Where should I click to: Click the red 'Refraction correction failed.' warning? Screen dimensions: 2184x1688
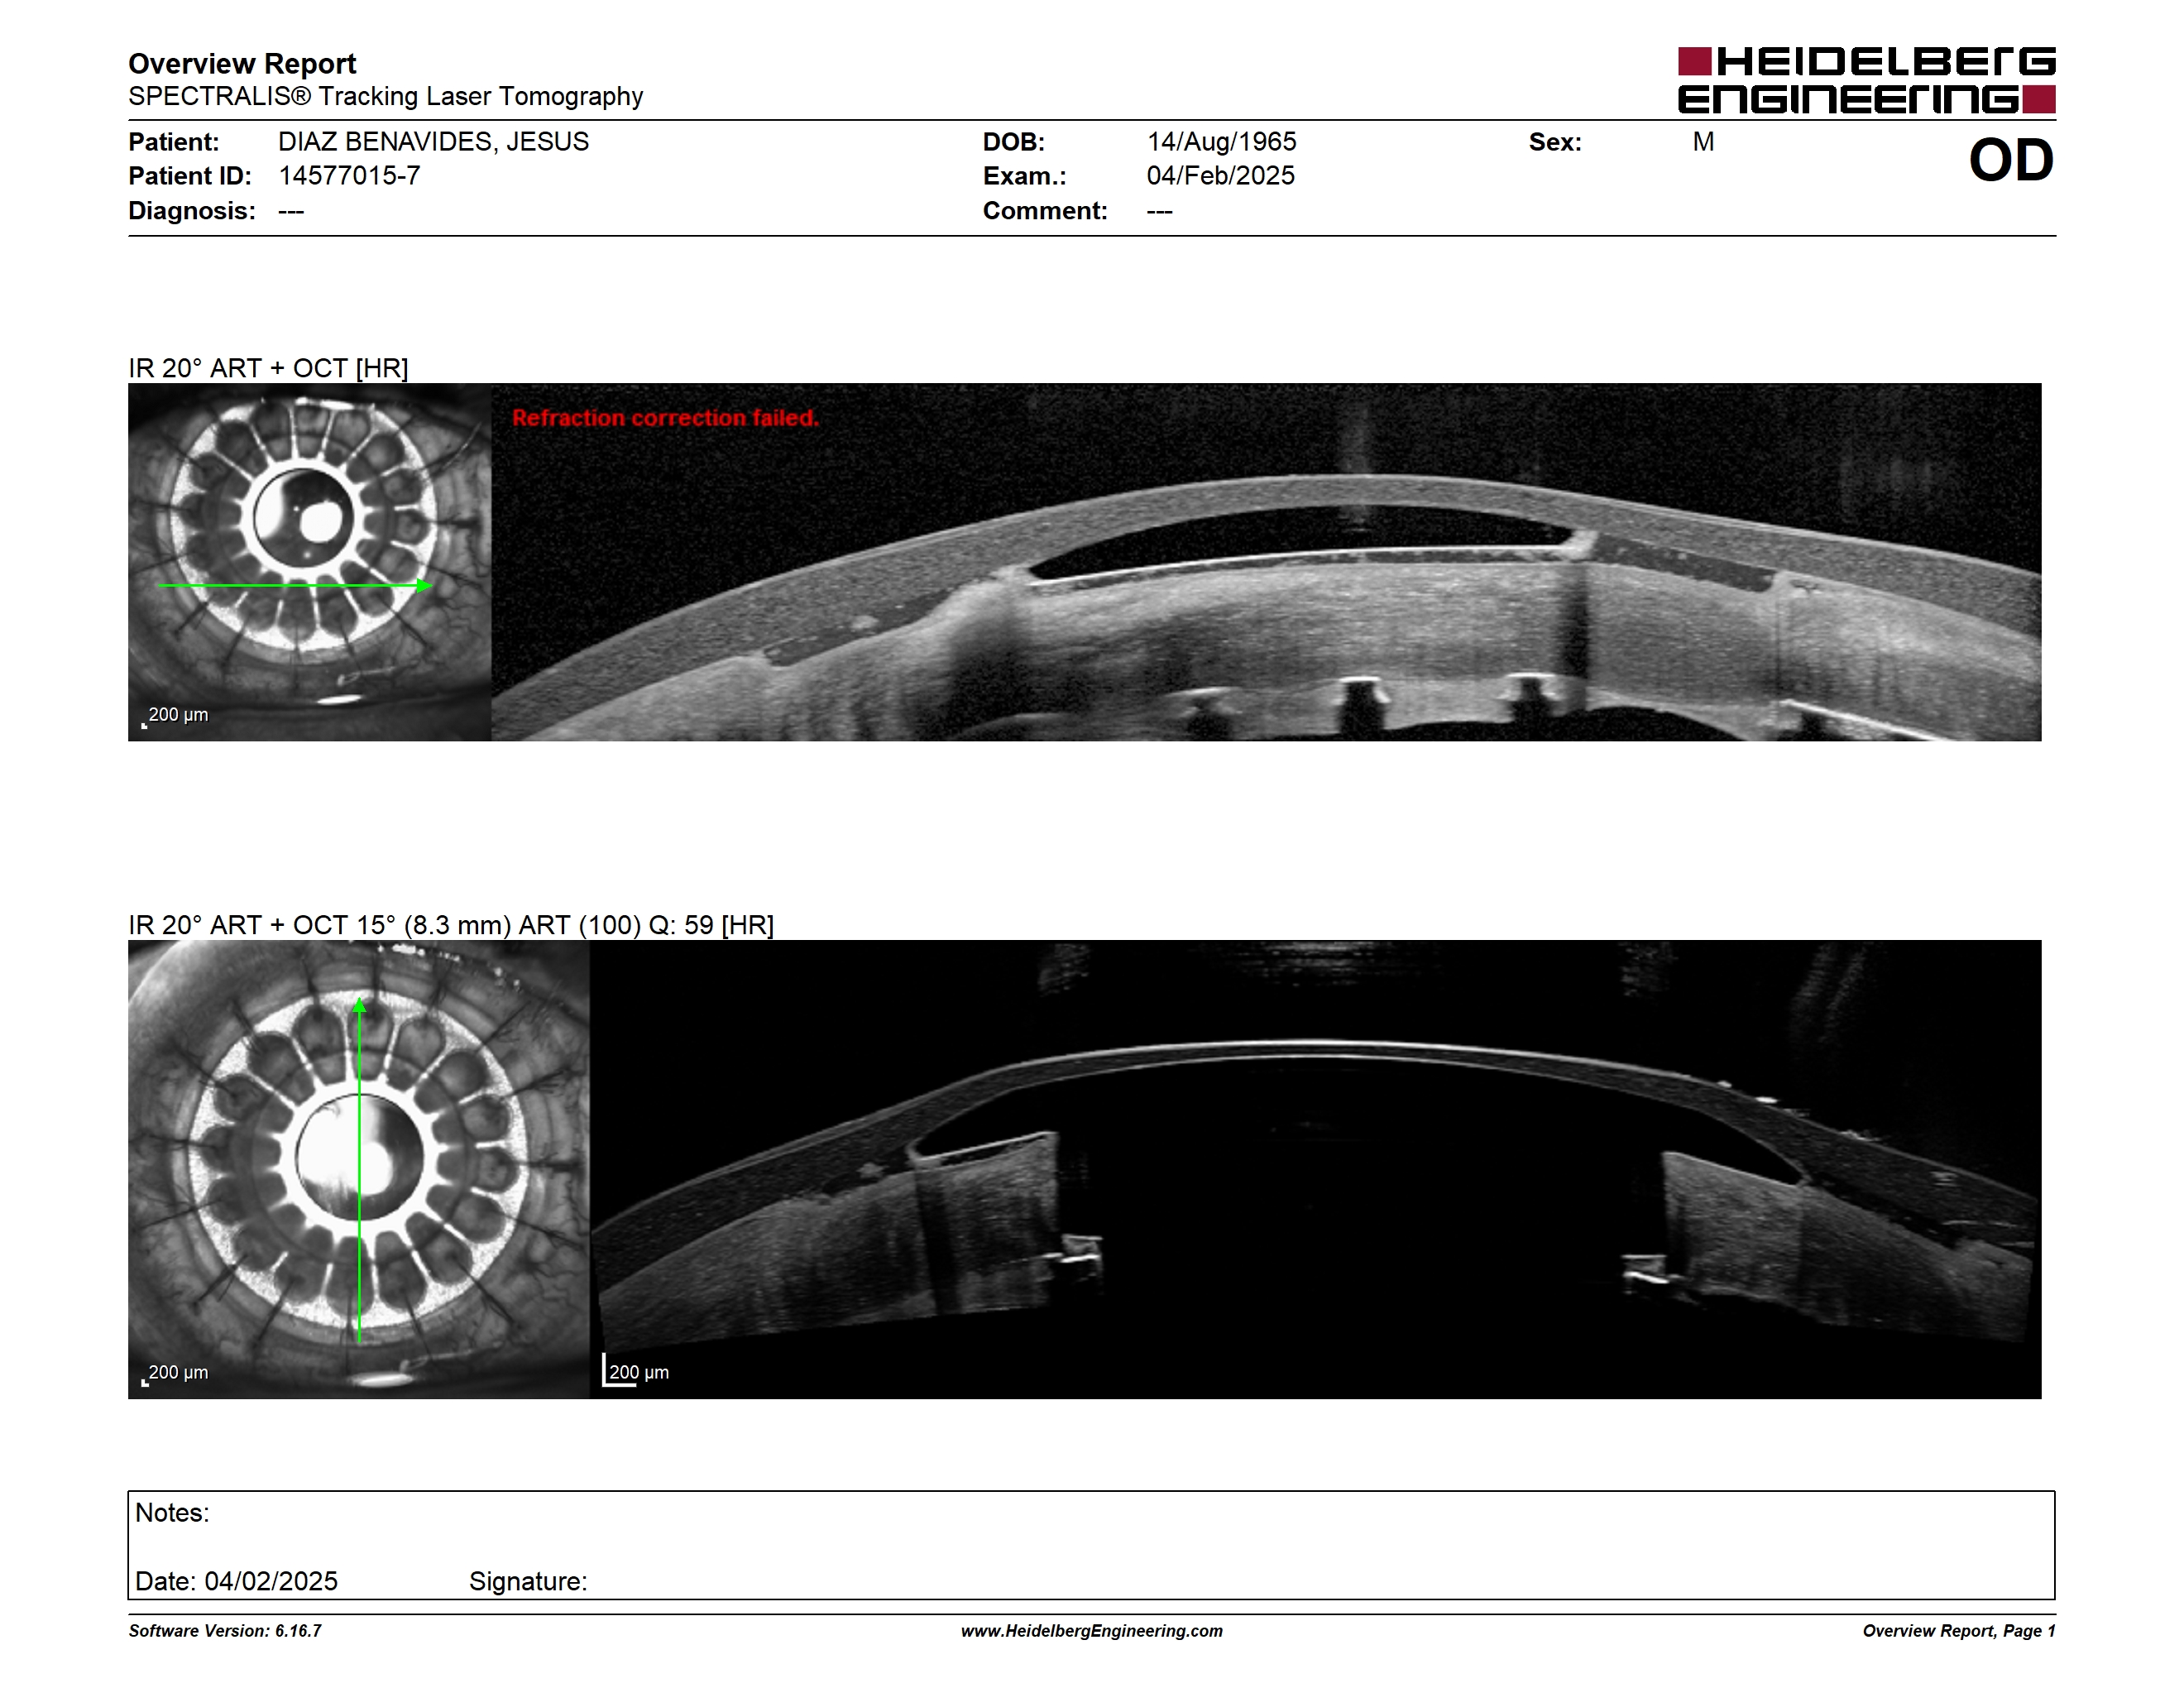(665, 418)
